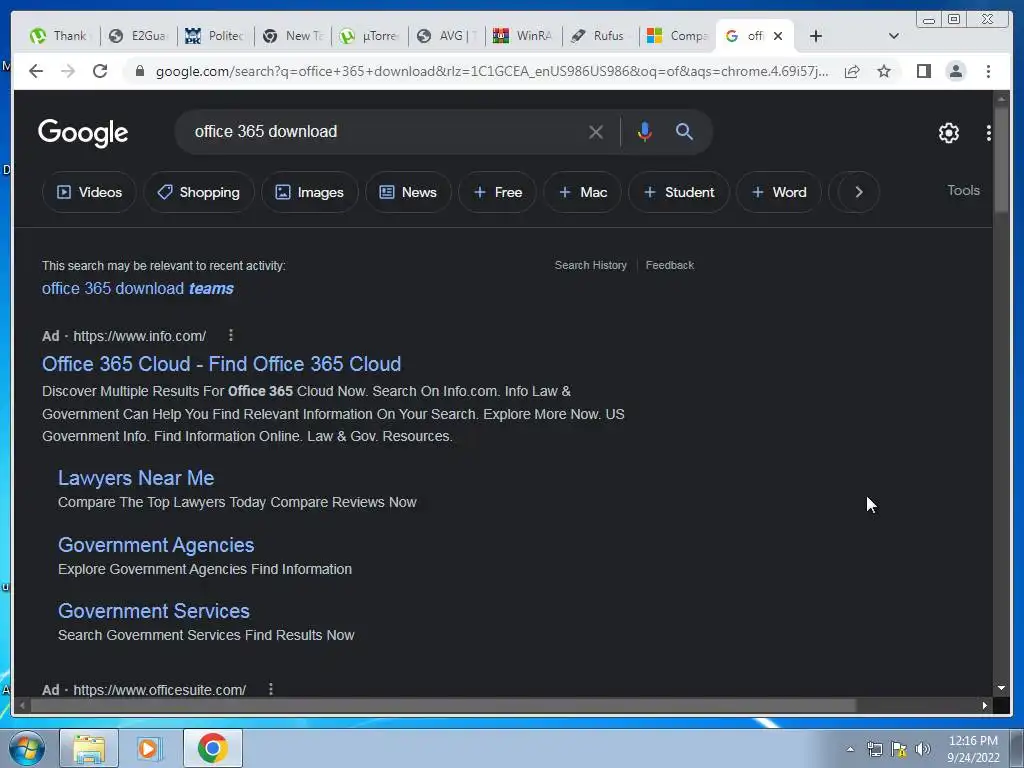Start voice search with the microphone icon
This screenshot has height=768, width=1024.
[x=645, y=132]
